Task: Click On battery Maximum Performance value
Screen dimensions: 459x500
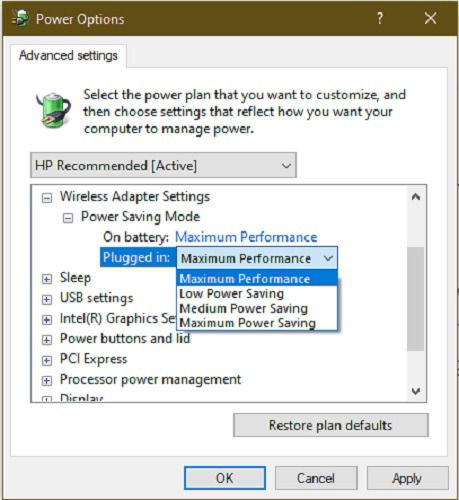Action: 246,237
